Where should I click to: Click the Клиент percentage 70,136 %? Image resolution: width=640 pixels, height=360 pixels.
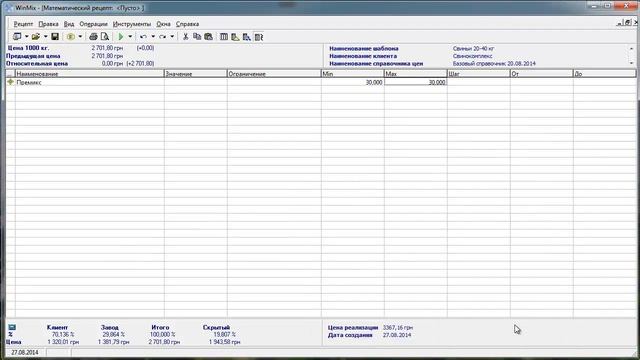[63, 335]
